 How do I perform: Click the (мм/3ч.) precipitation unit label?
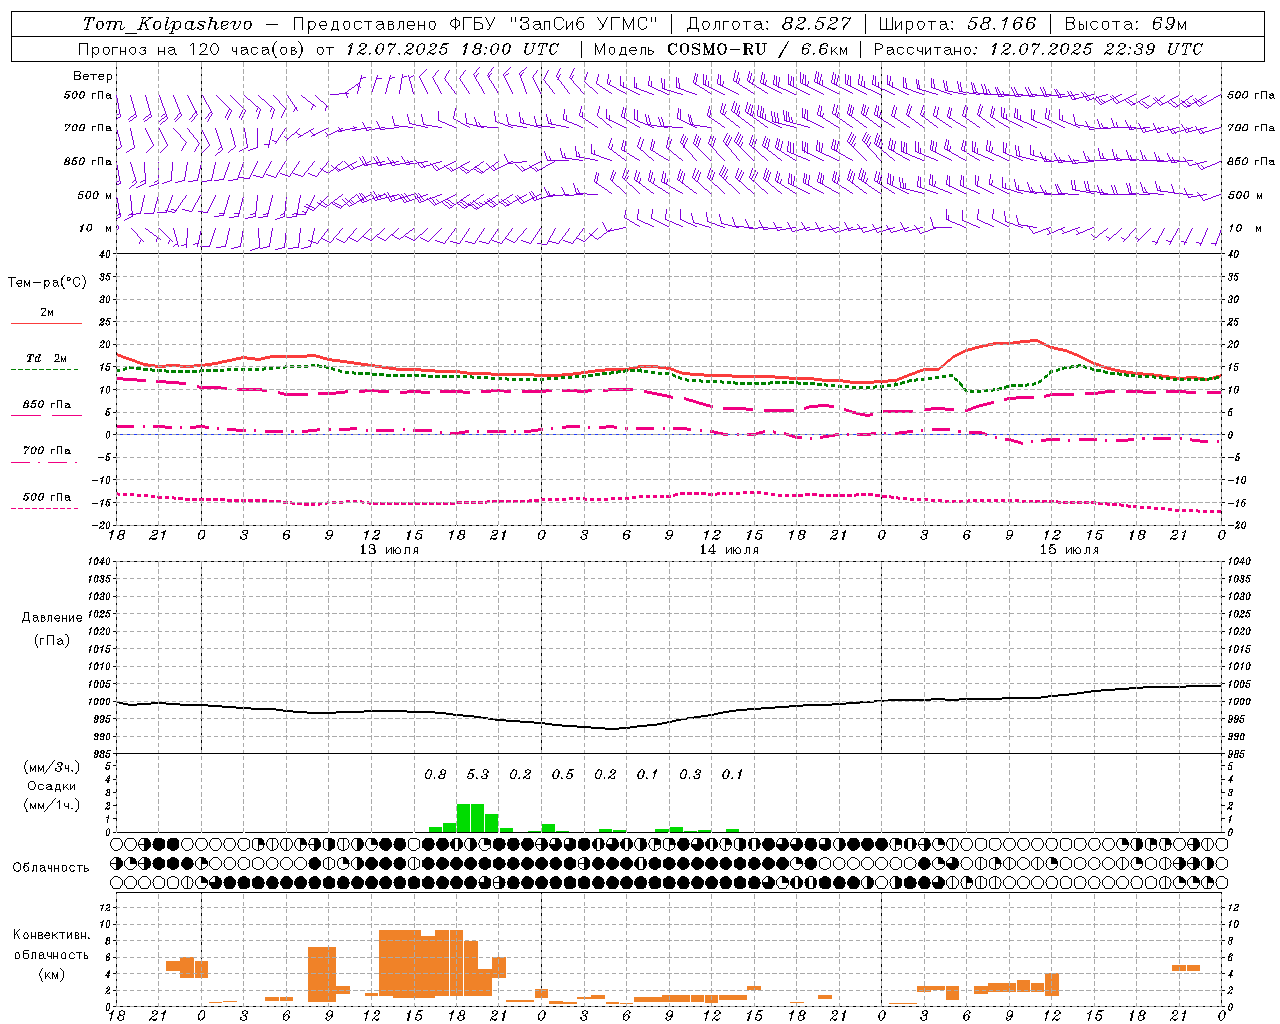(x=52, y=767)
